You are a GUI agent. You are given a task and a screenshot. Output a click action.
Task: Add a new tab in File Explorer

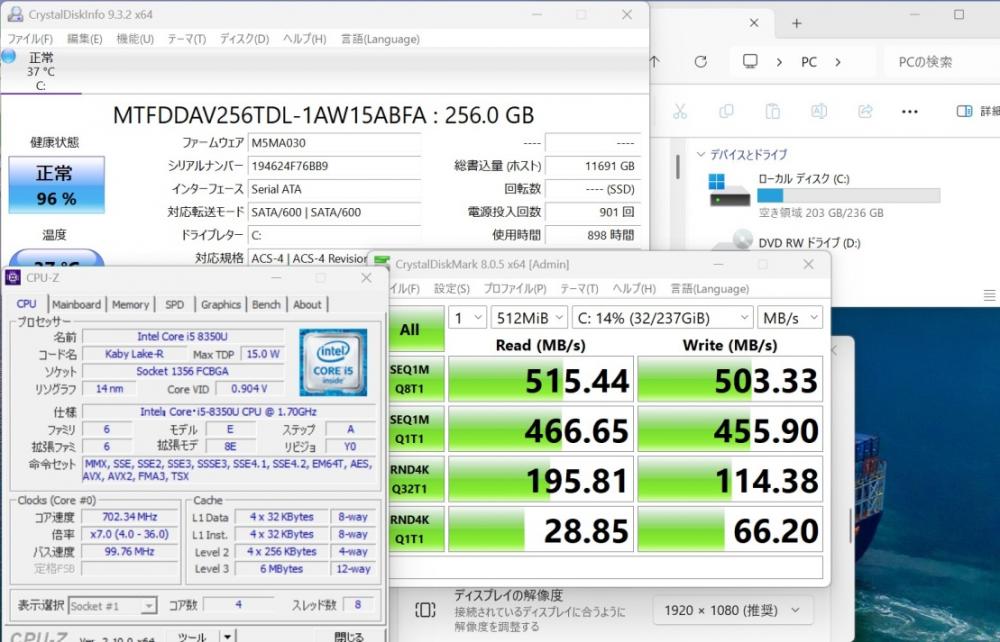click(x=797, y=23)
